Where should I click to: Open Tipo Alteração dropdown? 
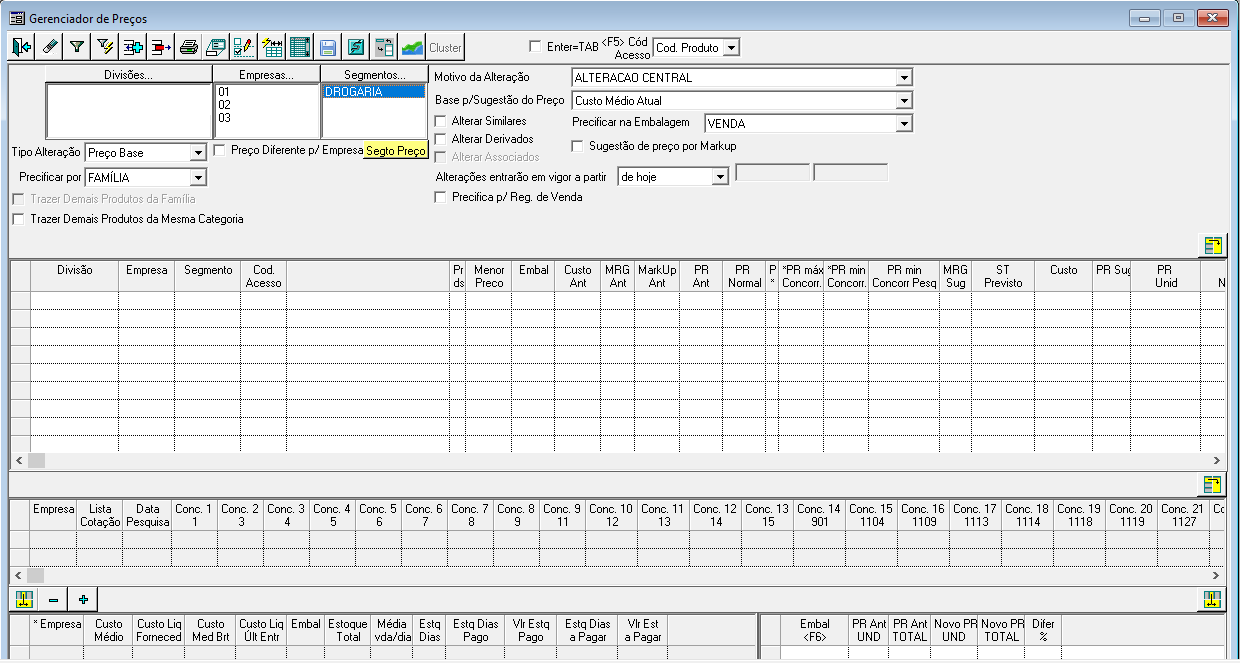[x=197, y=153]
